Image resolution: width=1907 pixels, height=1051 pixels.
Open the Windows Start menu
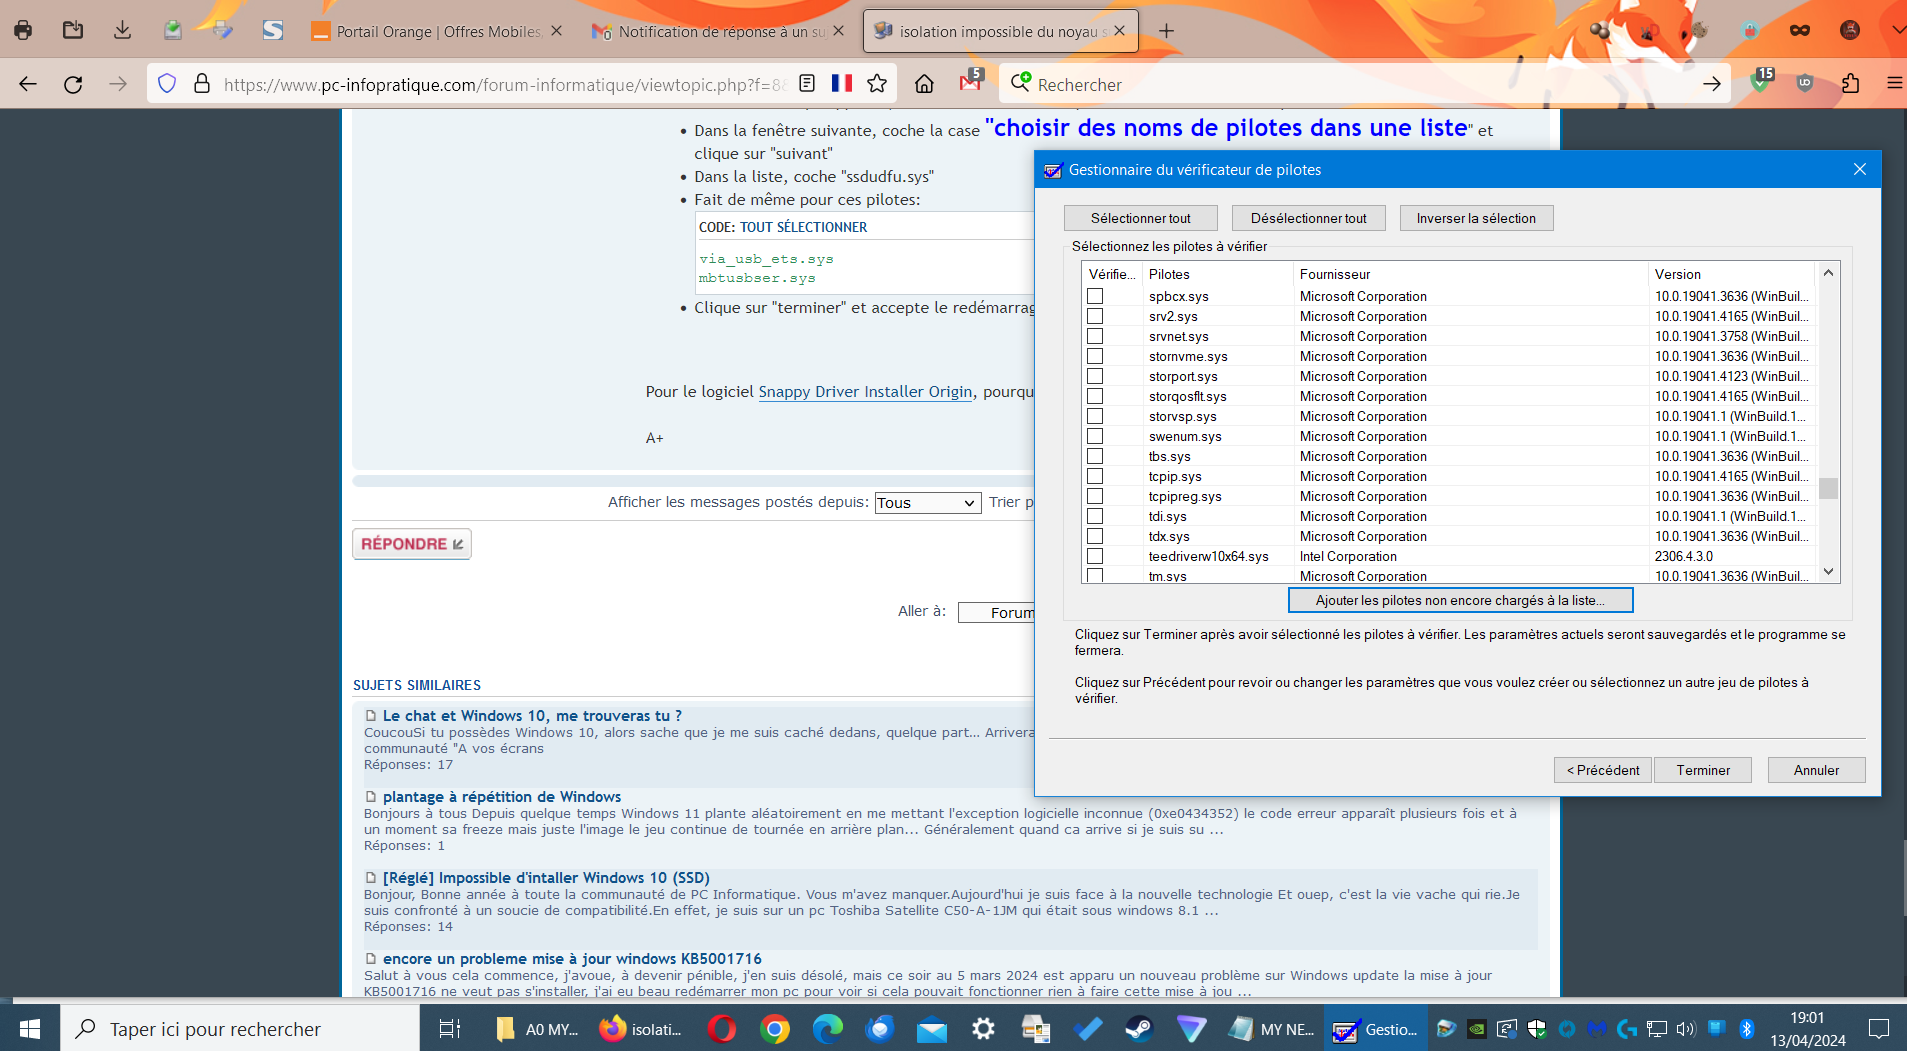[30, 1028]
